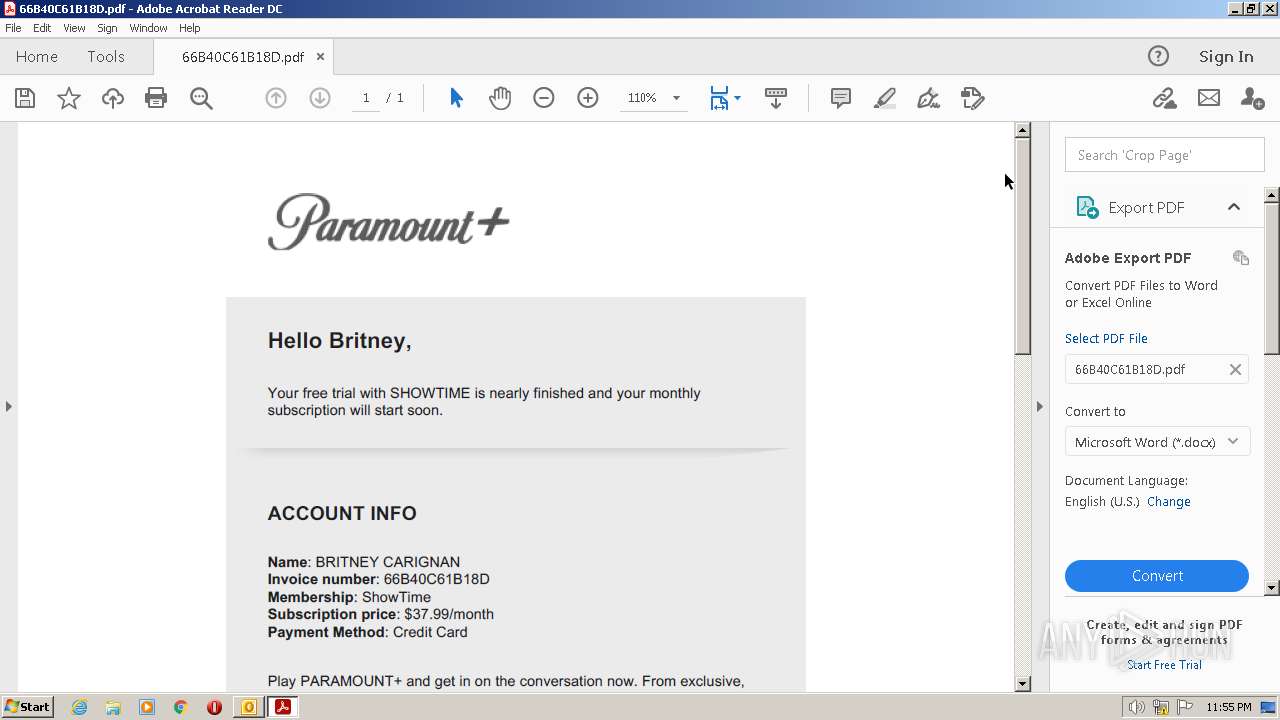The height and width of the screenshot is (720, 1280).
Task: Close the 66B40C61B18D.pdf tab
Action: 320,57
